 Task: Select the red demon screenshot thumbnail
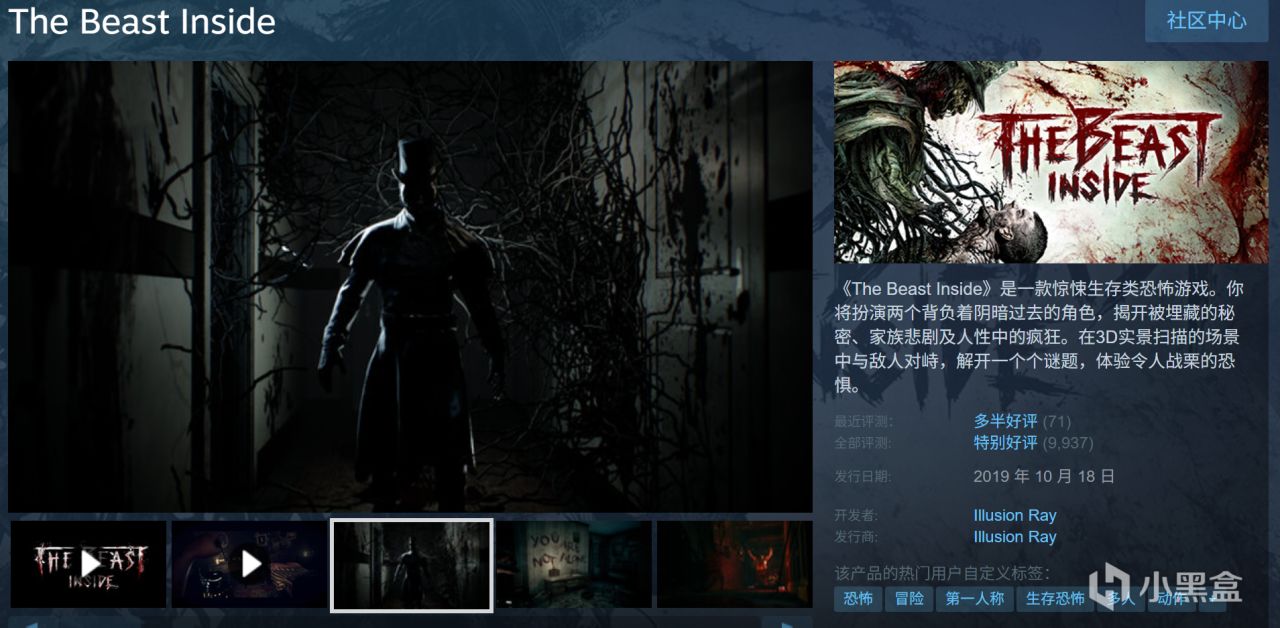pyautogui.click(x=735, y=564)
